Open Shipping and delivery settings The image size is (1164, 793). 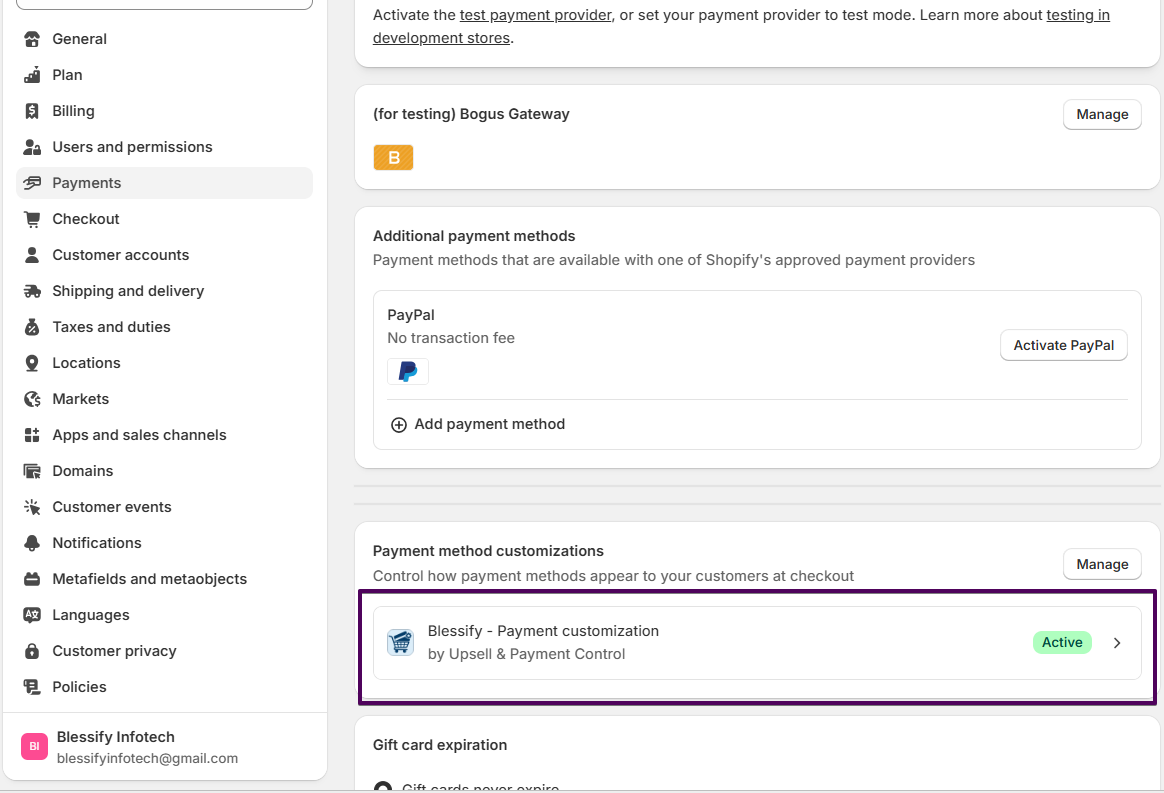(x=128, y=291)
